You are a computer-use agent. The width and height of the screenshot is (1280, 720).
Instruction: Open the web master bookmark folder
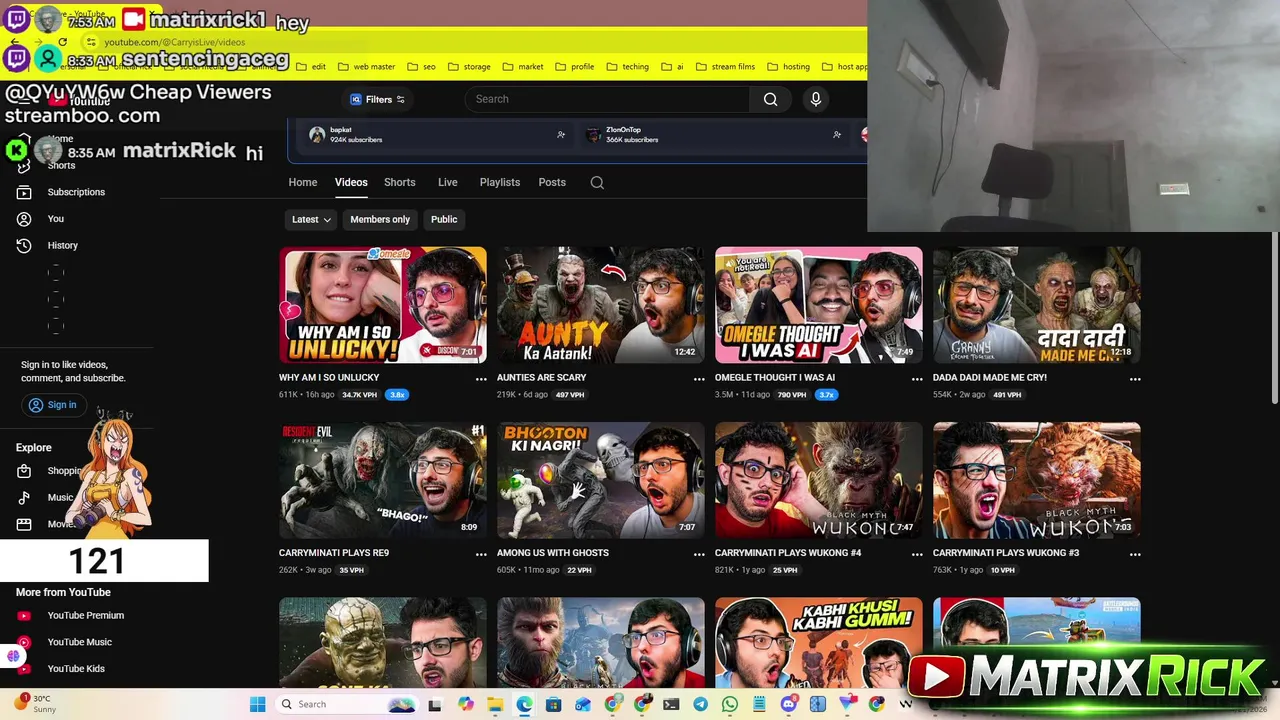(367, 67)
